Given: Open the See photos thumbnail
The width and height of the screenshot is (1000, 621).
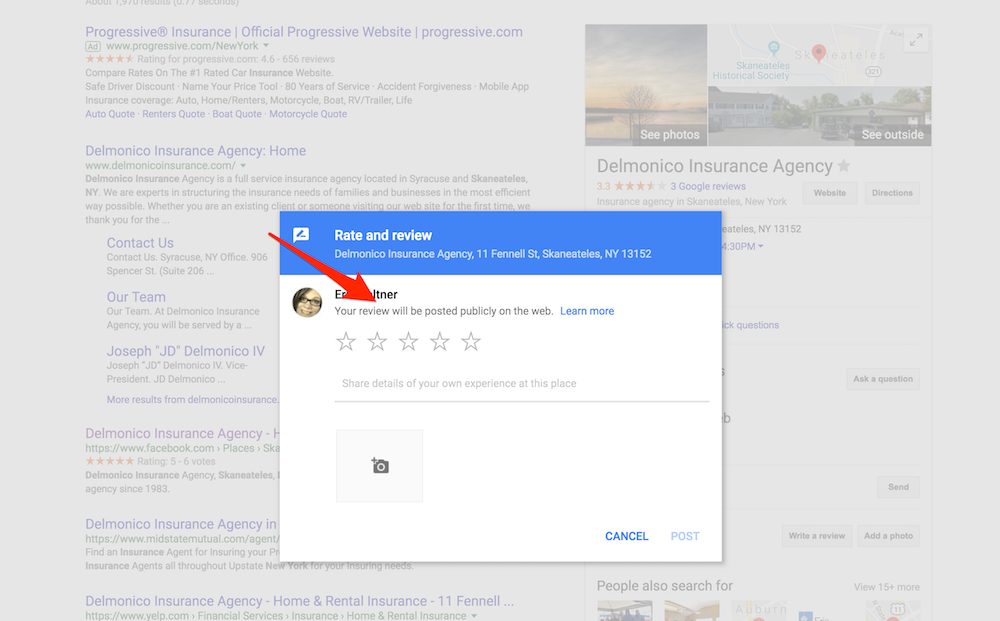Looking at the screenshot, I should pyautogui.click(x=646, y=85).
